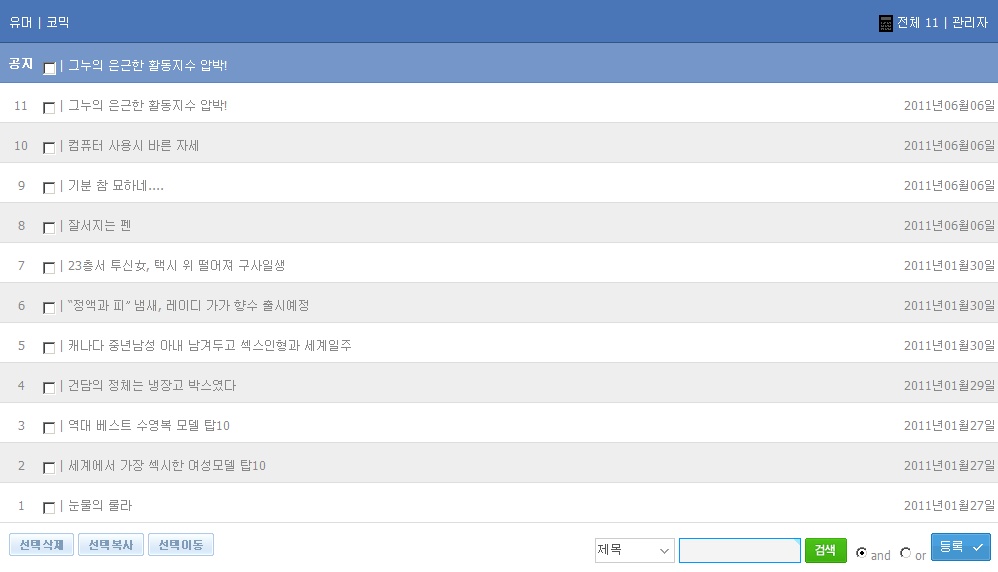This screenshot has width=998, height=572.
Task: Click the black calculator icon beside 전체 11
Action: (x=885, y=23)
